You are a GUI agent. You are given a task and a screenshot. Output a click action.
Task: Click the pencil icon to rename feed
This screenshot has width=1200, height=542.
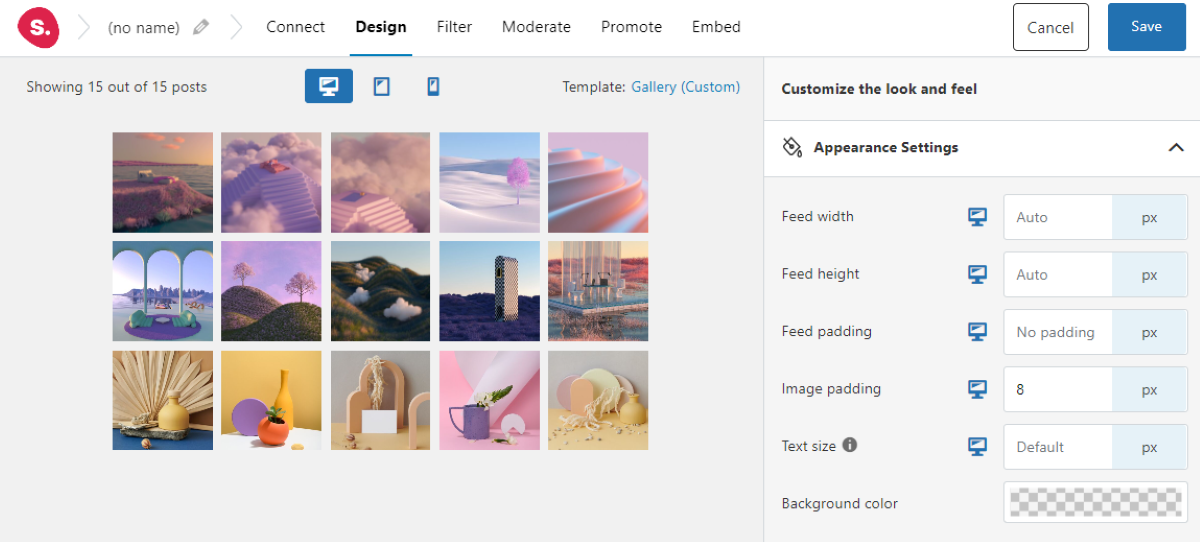[x=201, y=27]
